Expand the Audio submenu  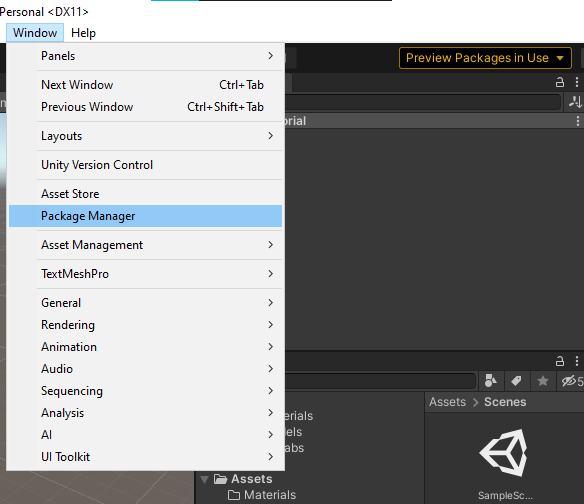click(145, 369)
